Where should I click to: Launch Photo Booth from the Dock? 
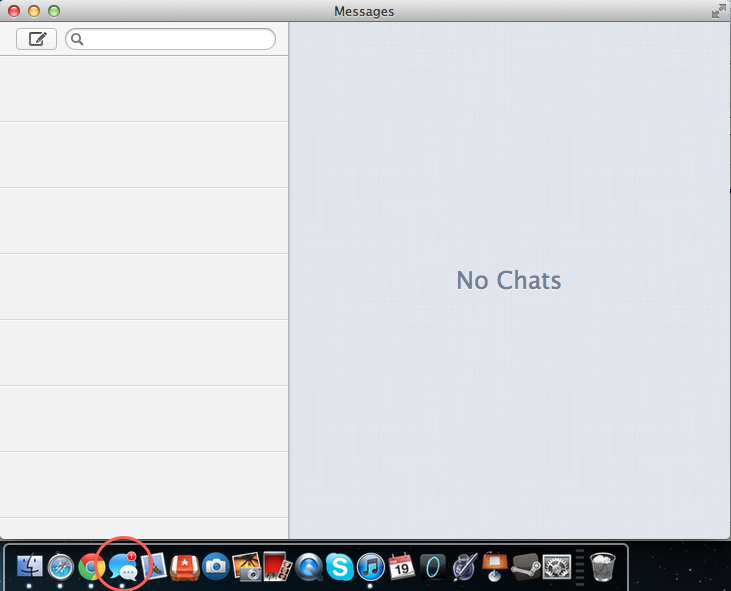tap(277, 566)
